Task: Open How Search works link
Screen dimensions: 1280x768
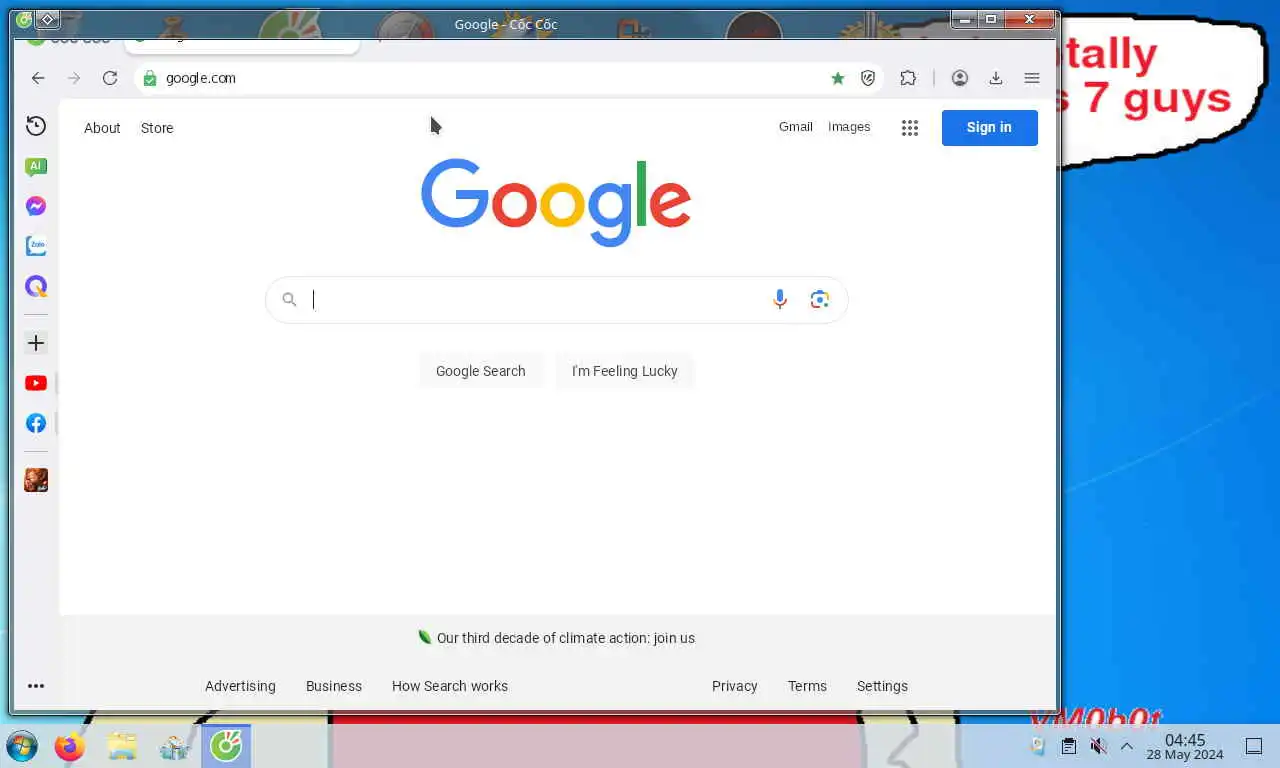Action: (x=450, y=686)
